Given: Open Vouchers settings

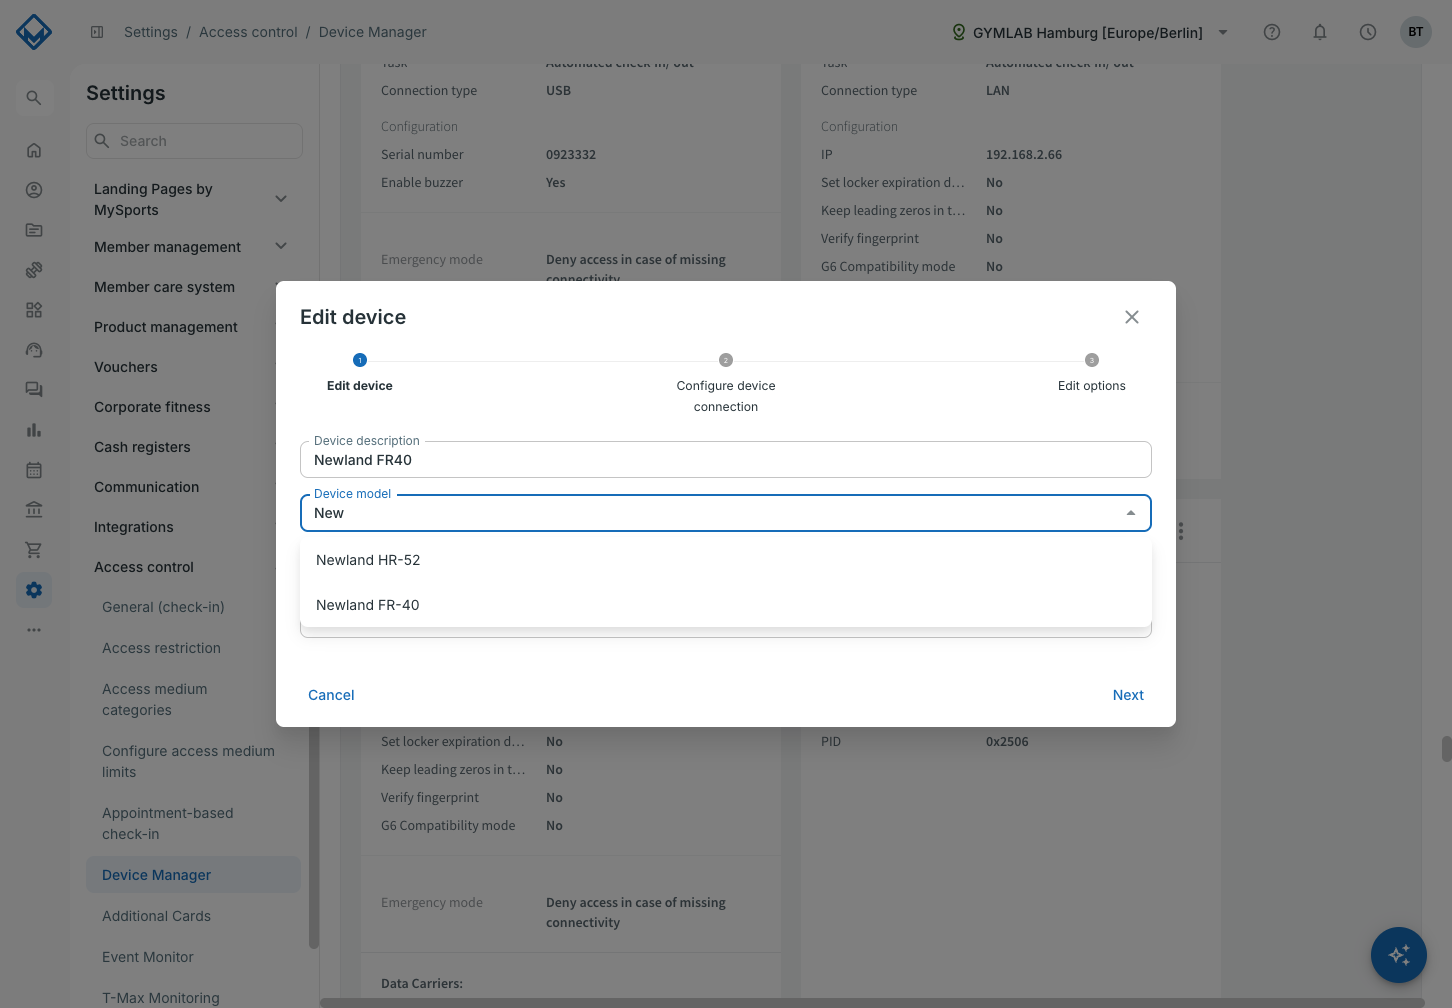Looking at the screenshot, I should coord(126,367).
